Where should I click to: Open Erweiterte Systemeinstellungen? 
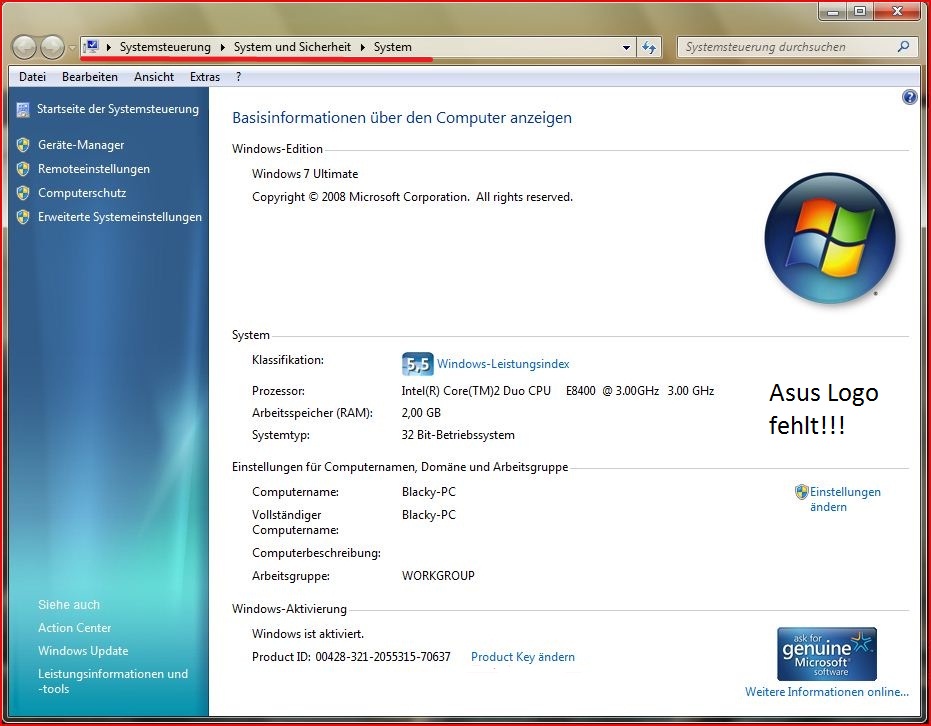pyautogui.click(x=120, y=217)
